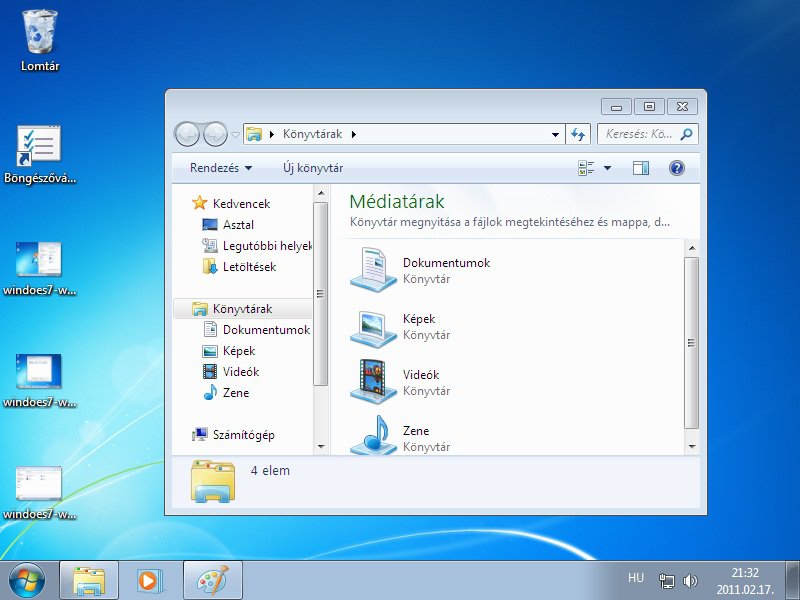Click the network tray icon
Viewport: 800px width, 600px height.
click(x=666, y=581)
